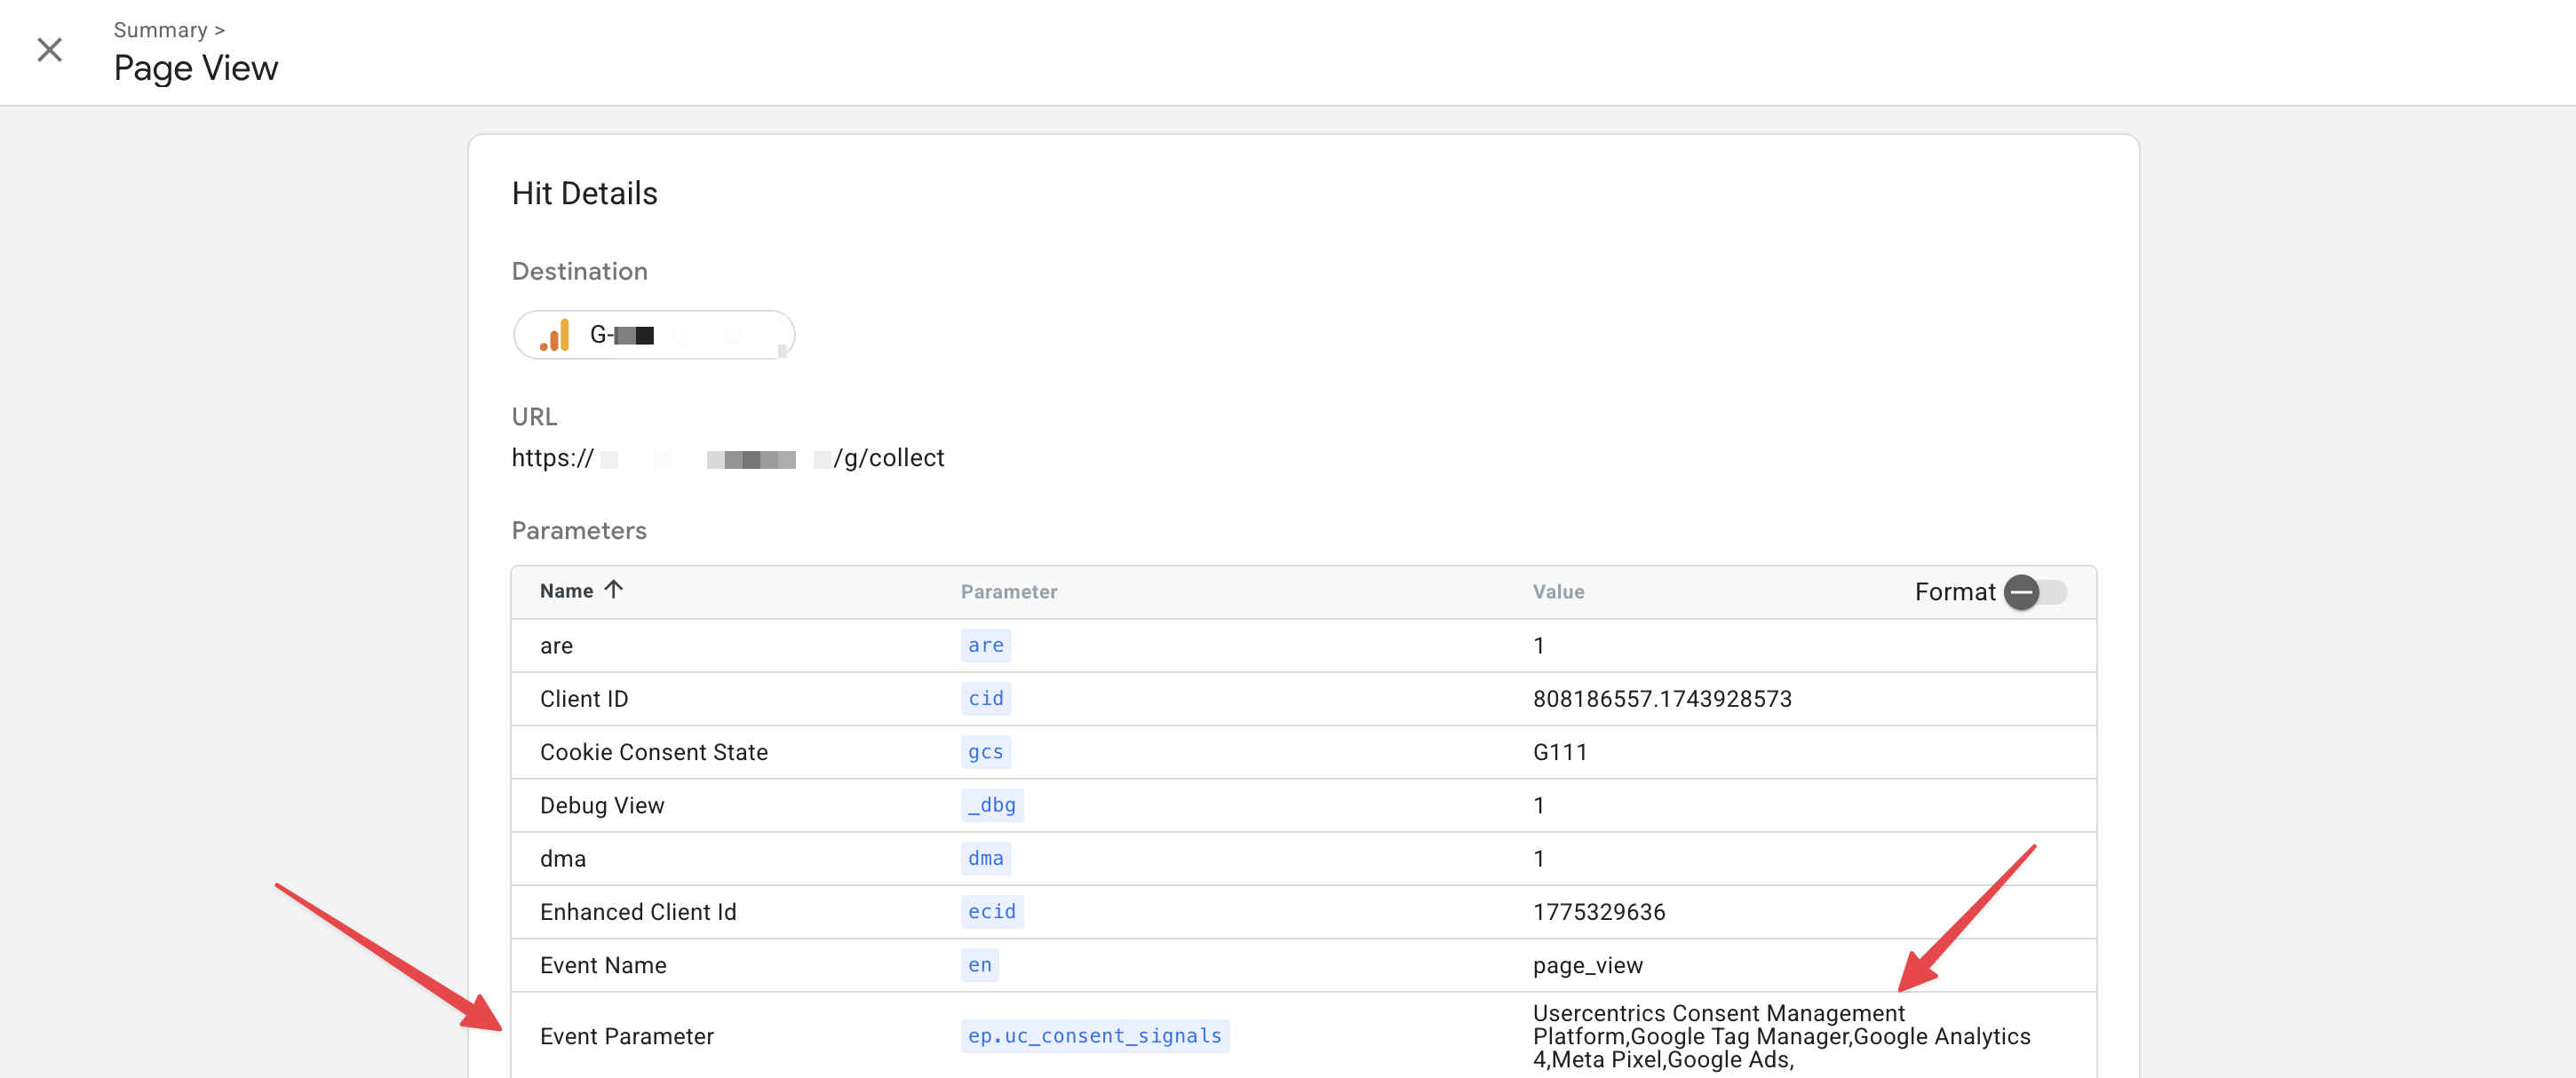
Task: Select the Event Name row name
Action: (603, 965)
